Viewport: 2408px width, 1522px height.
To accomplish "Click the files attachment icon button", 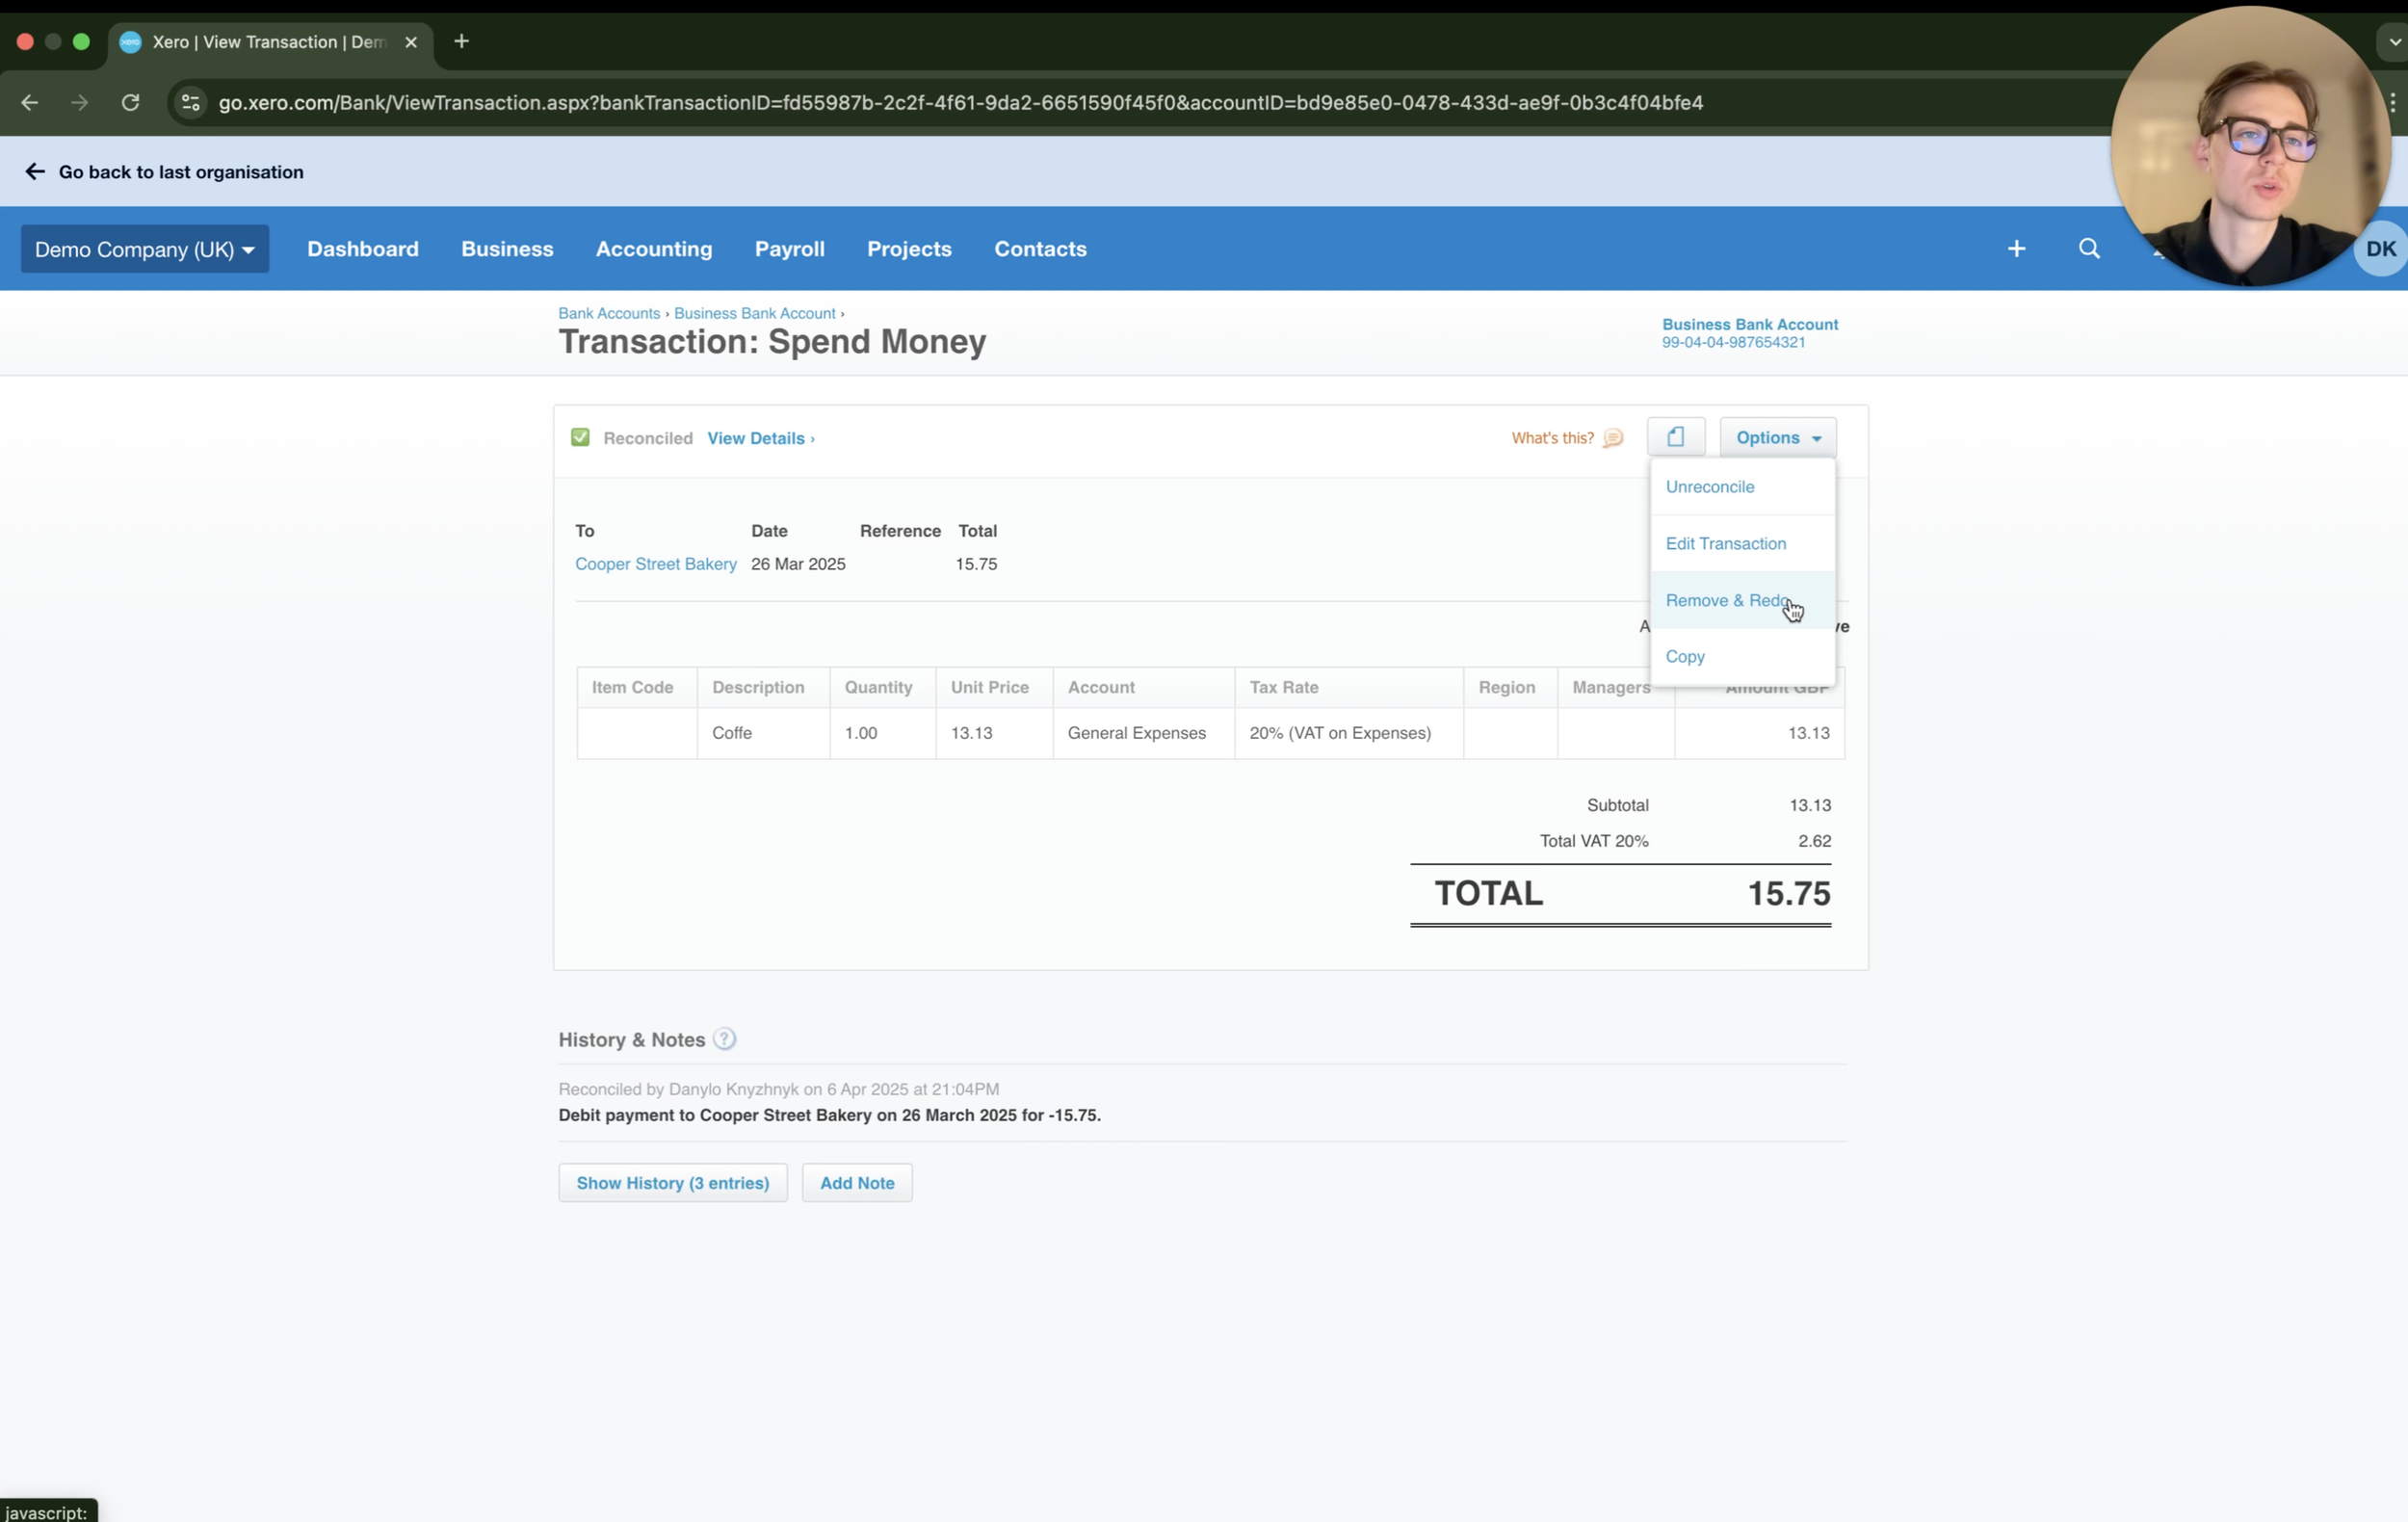I will (1676, 437).
